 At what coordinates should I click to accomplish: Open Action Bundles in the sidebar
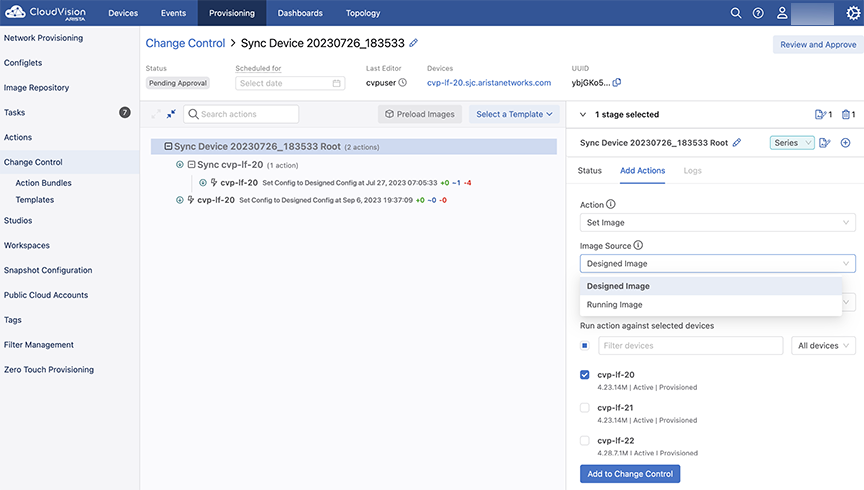tap(44, 183)
